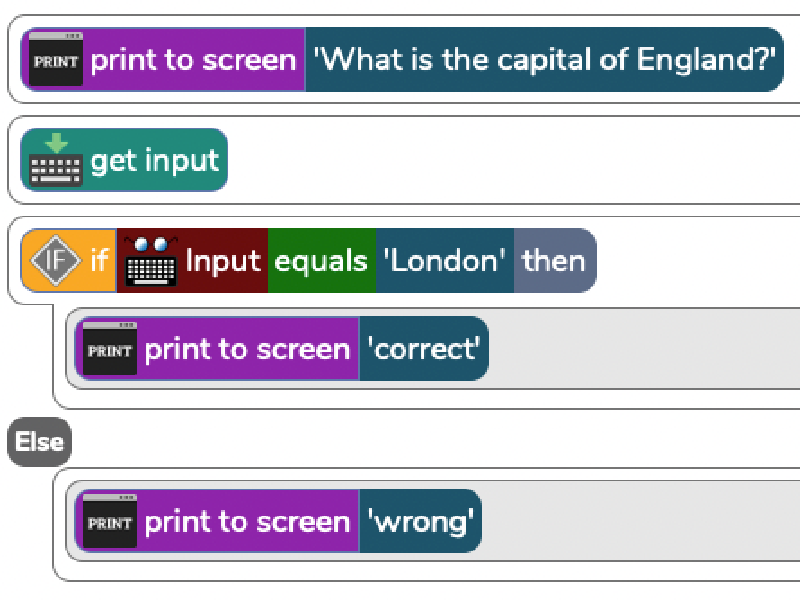The width and height of the screenshot is (800, 600).
Task: Select the 'What is the capital of England?' text
Action: coord(544,60)
